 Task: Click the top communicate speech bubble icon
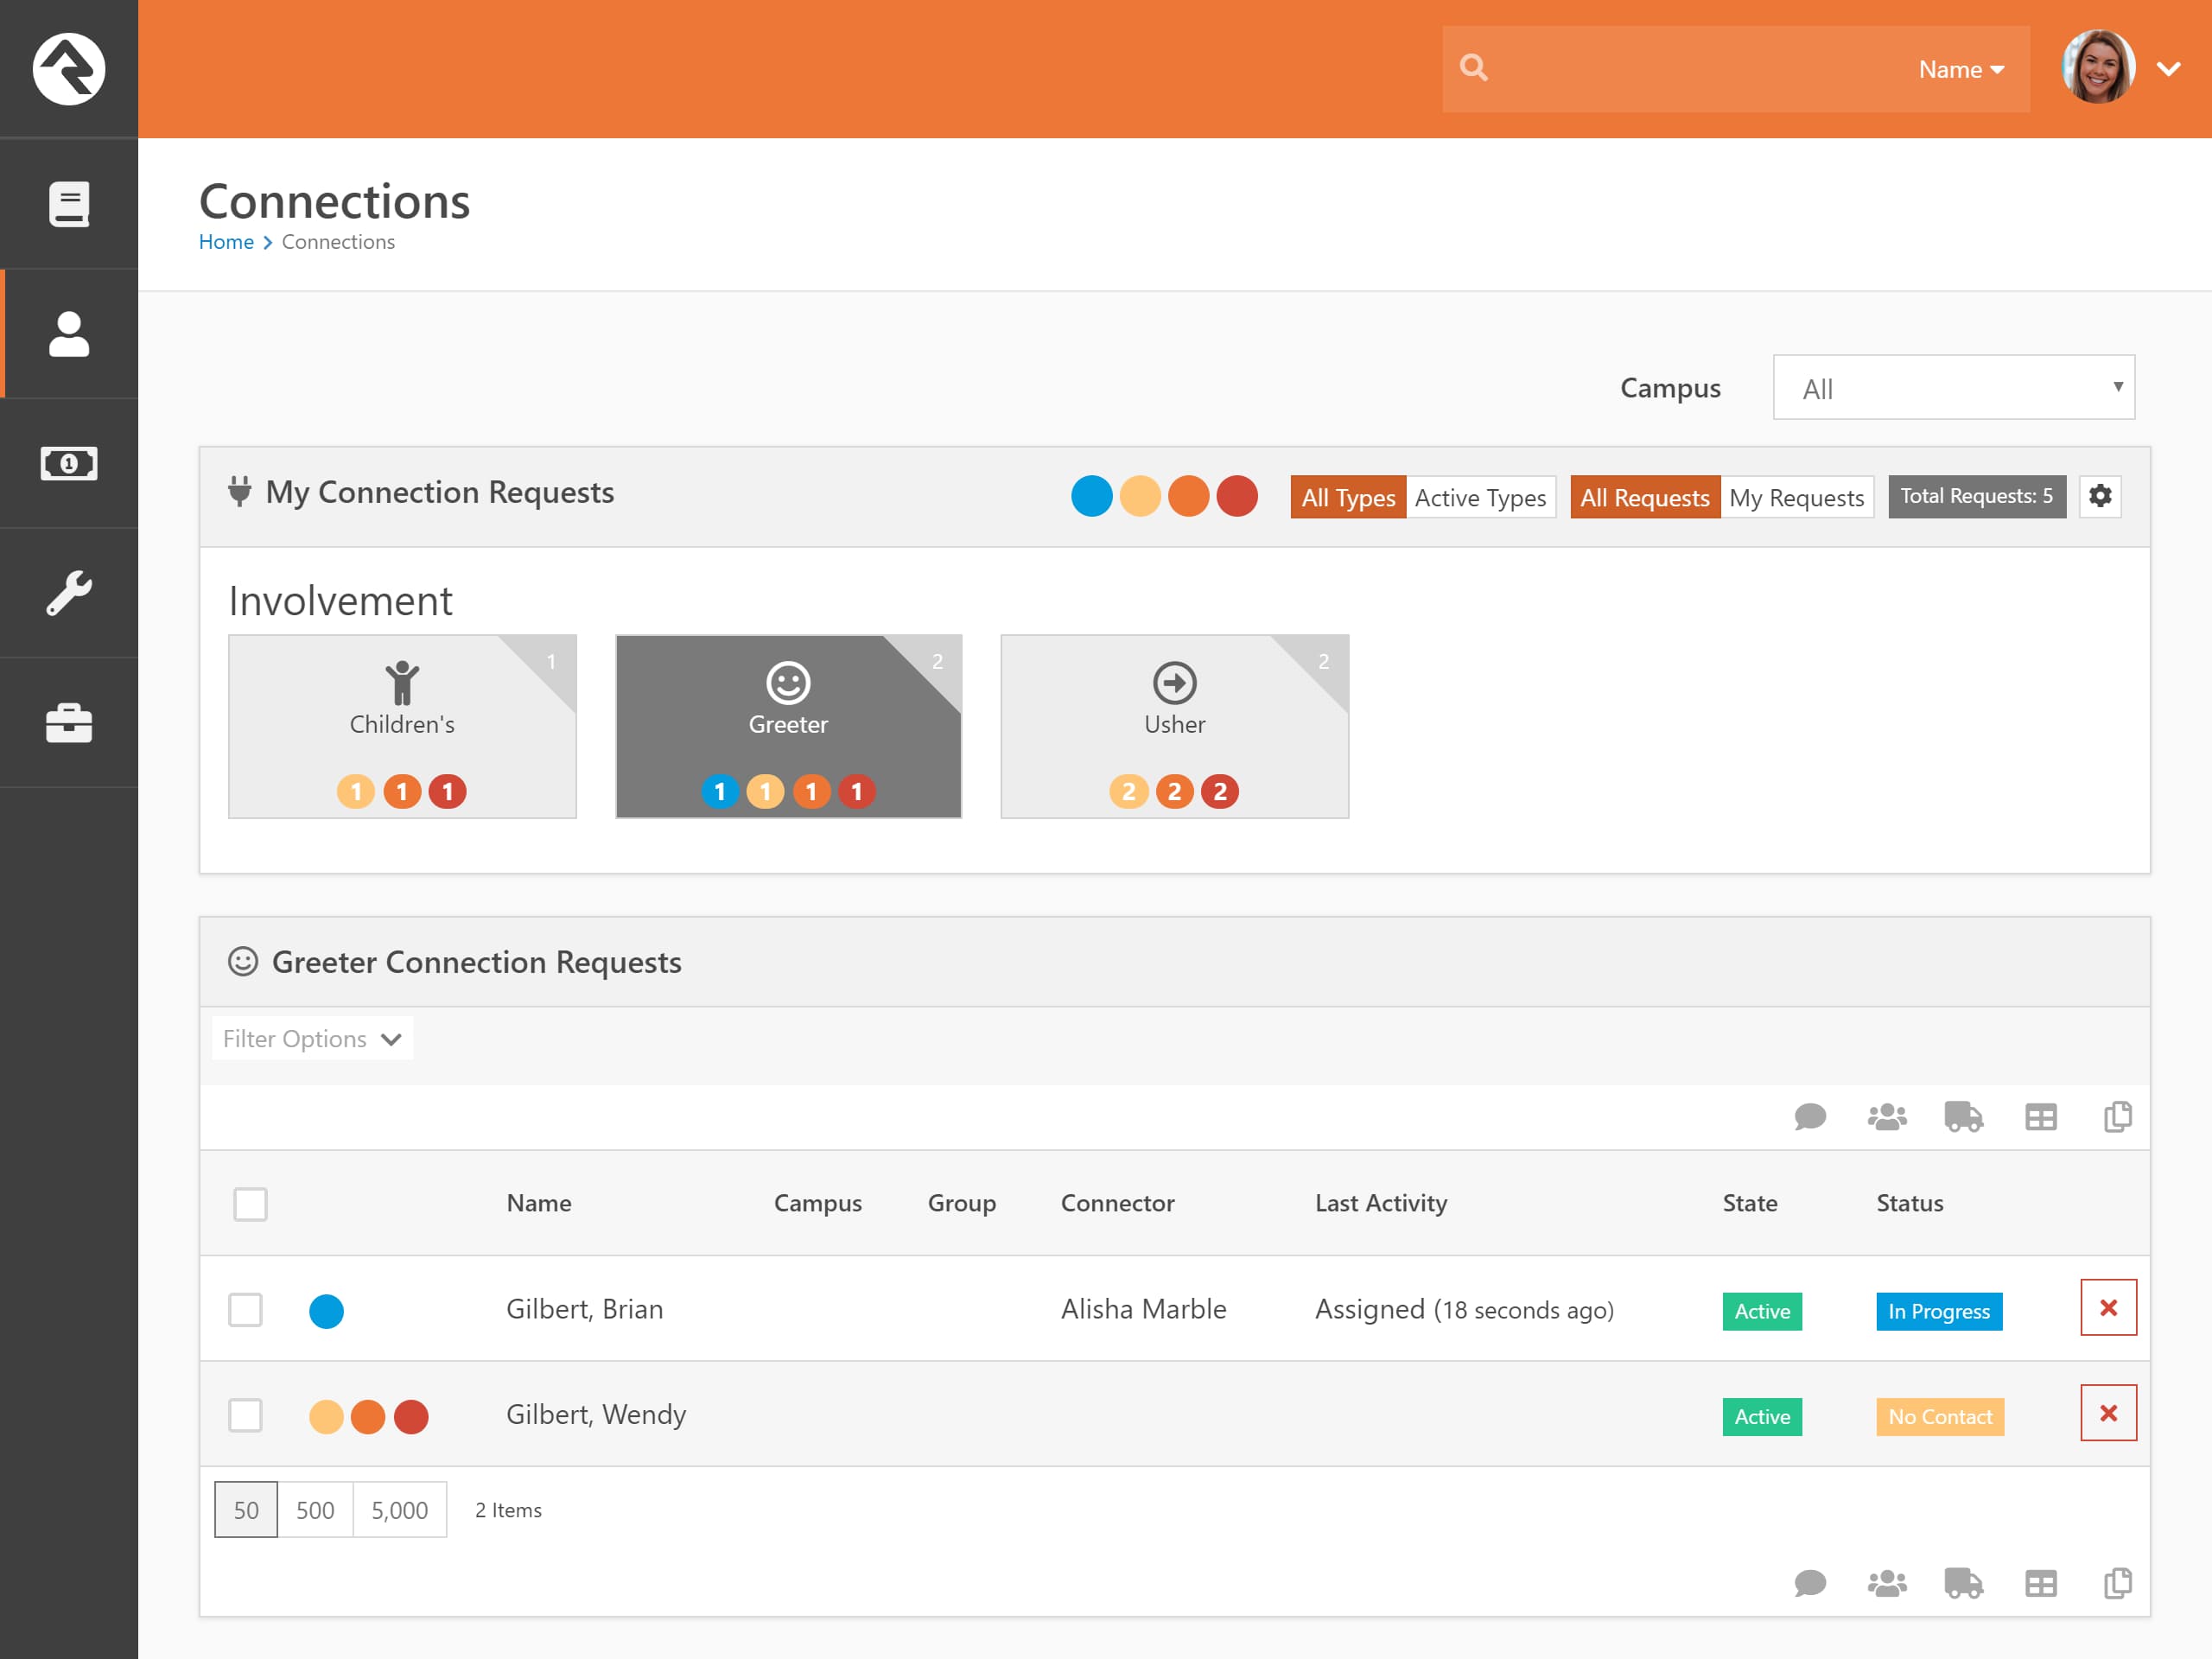[x=1809, y=1116]
